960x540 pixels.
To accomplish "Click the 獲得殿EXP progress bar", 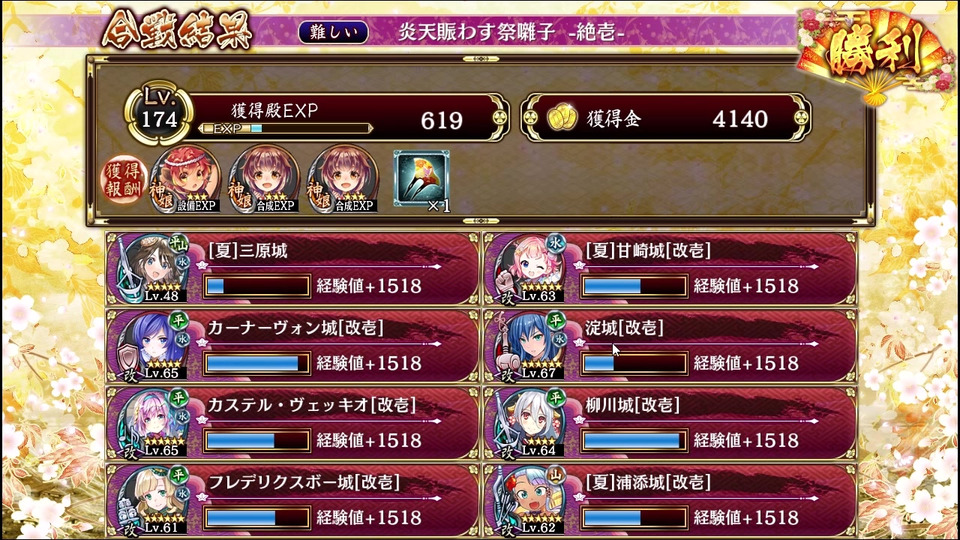I will click(285, 129).
